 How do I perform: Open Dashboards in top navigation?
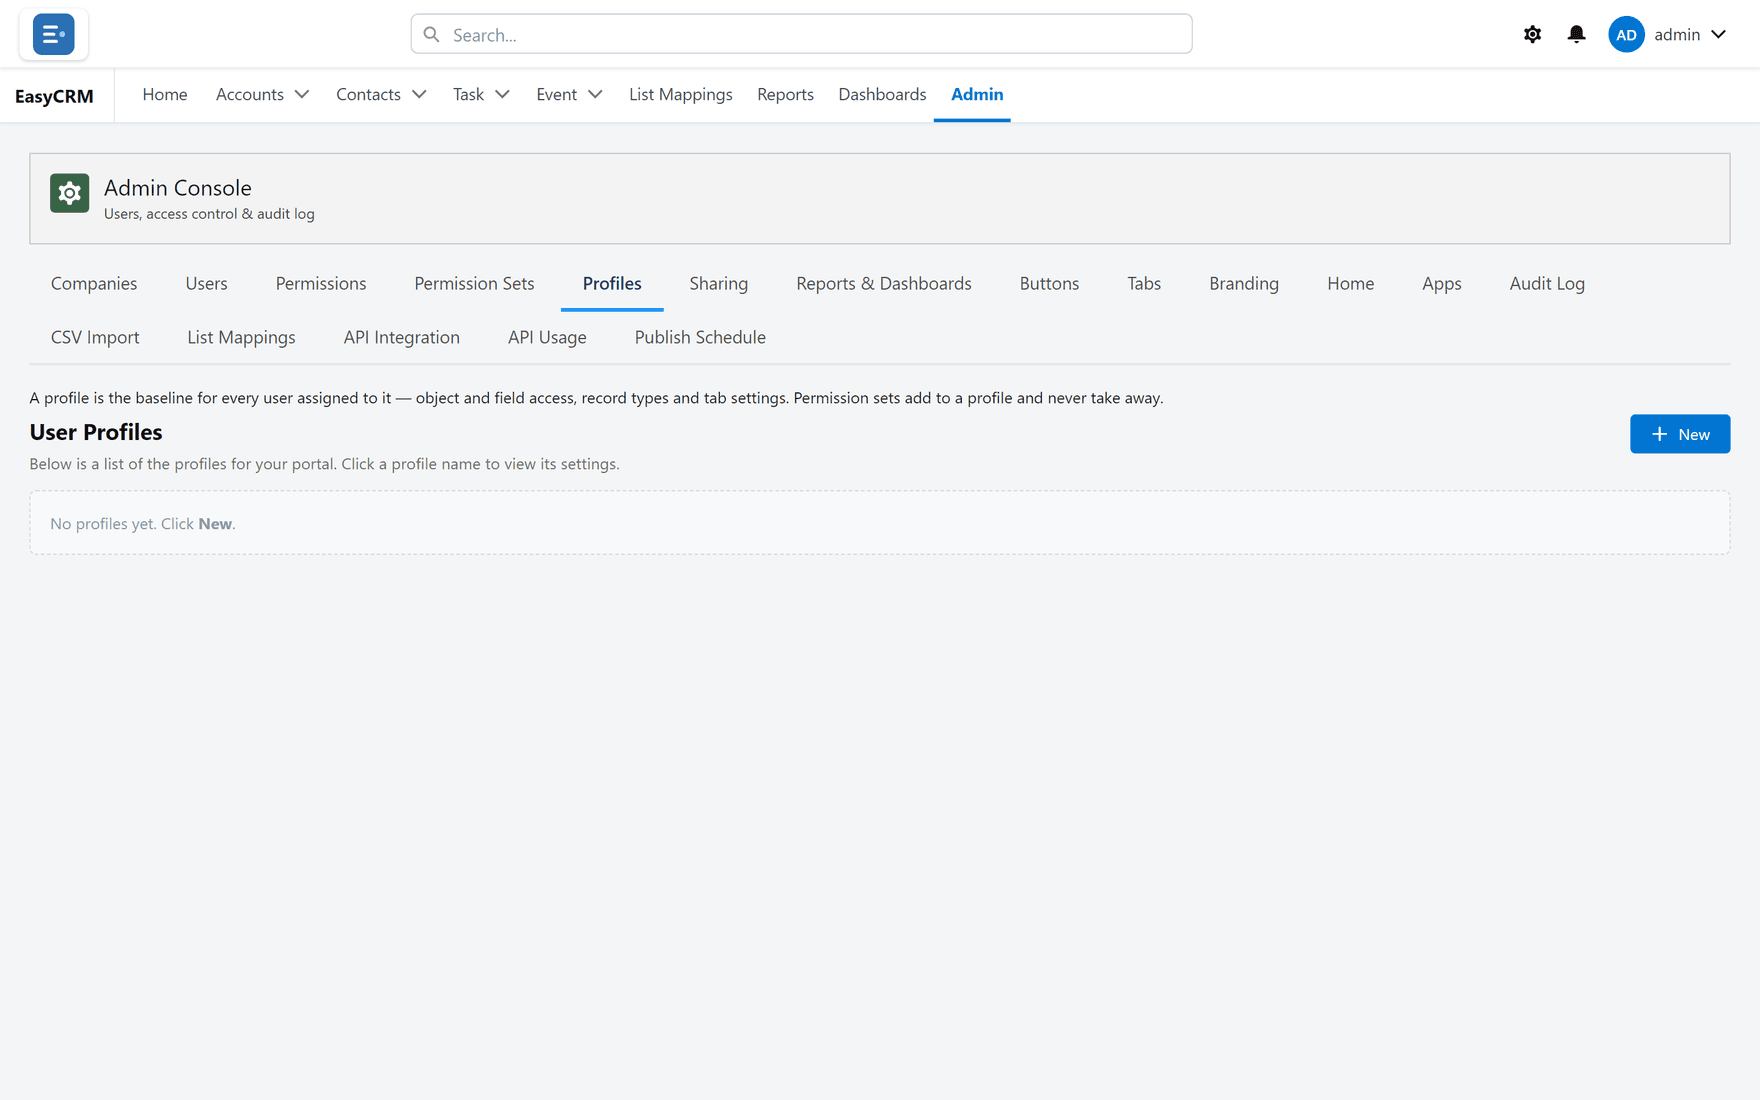(x=882, y=94)
